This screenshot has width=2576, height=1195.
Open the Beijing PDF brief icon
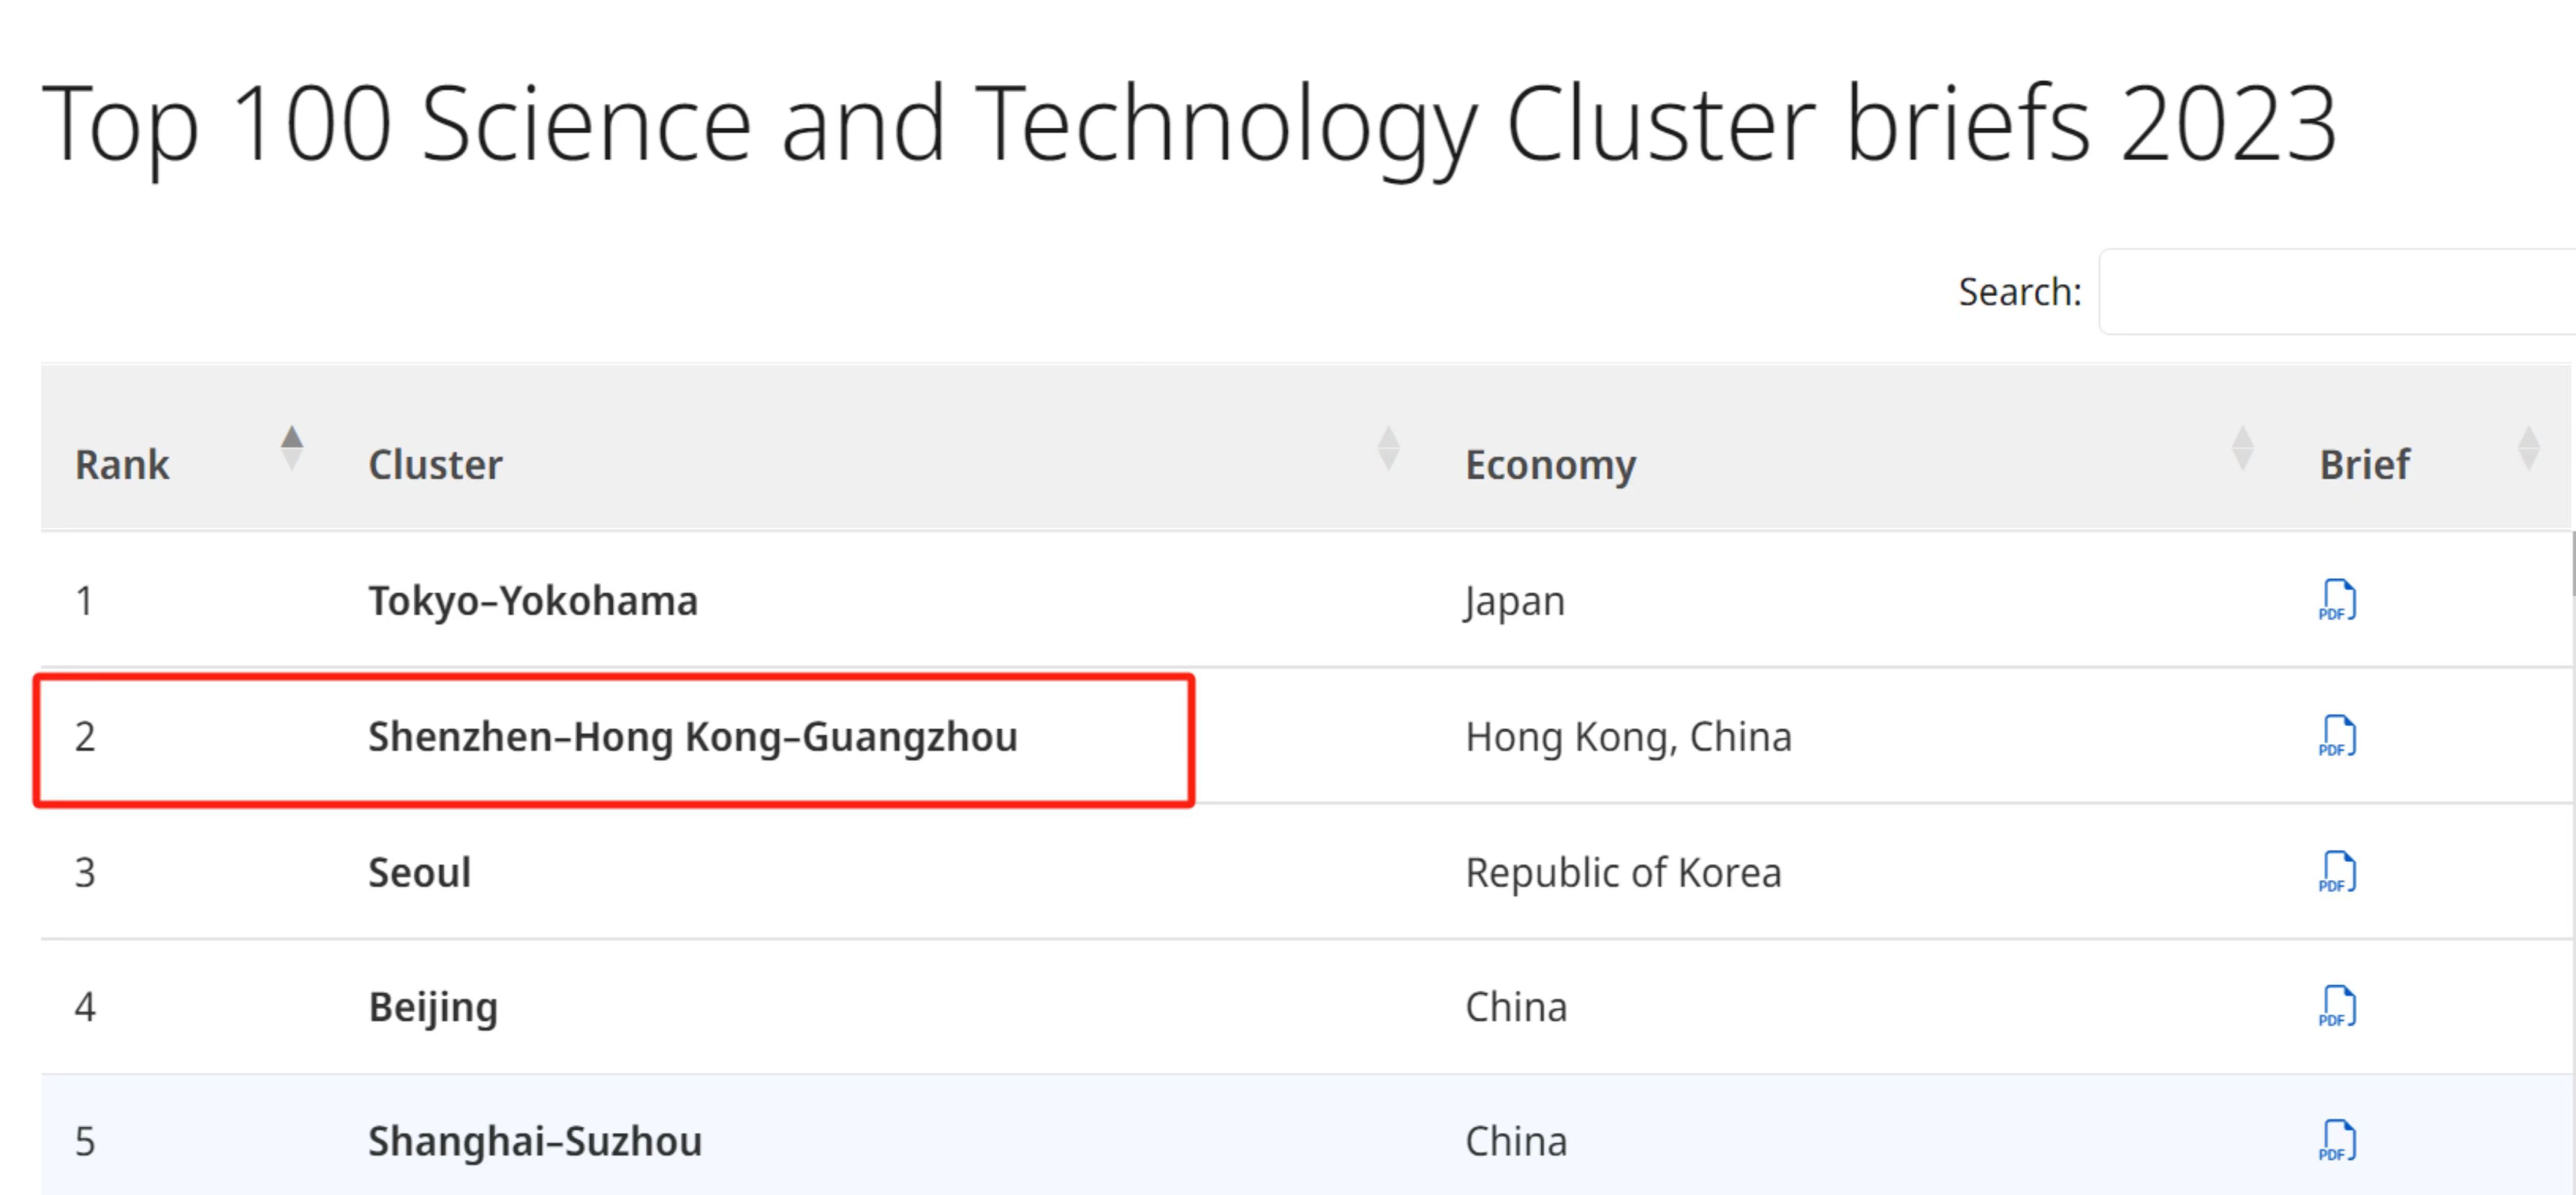(2337, 1006)
